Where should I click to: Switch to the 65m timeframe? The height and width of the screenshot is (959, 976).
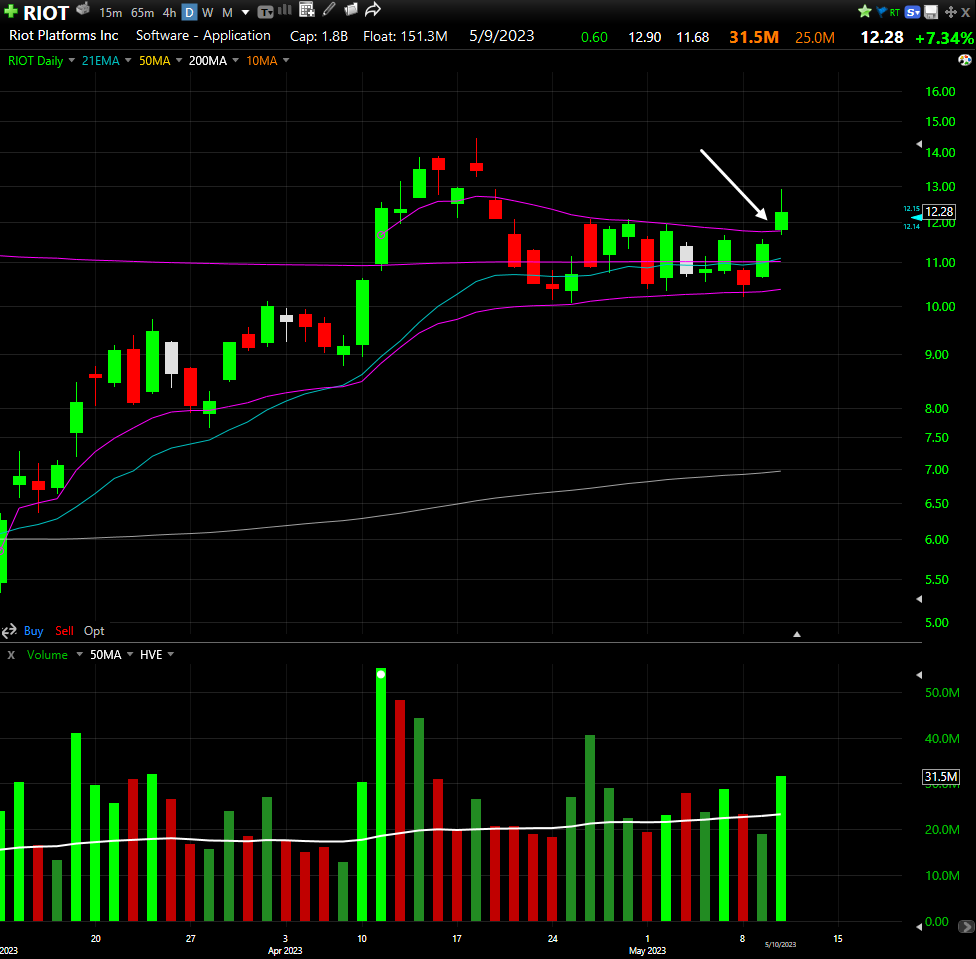coord(143,12)
